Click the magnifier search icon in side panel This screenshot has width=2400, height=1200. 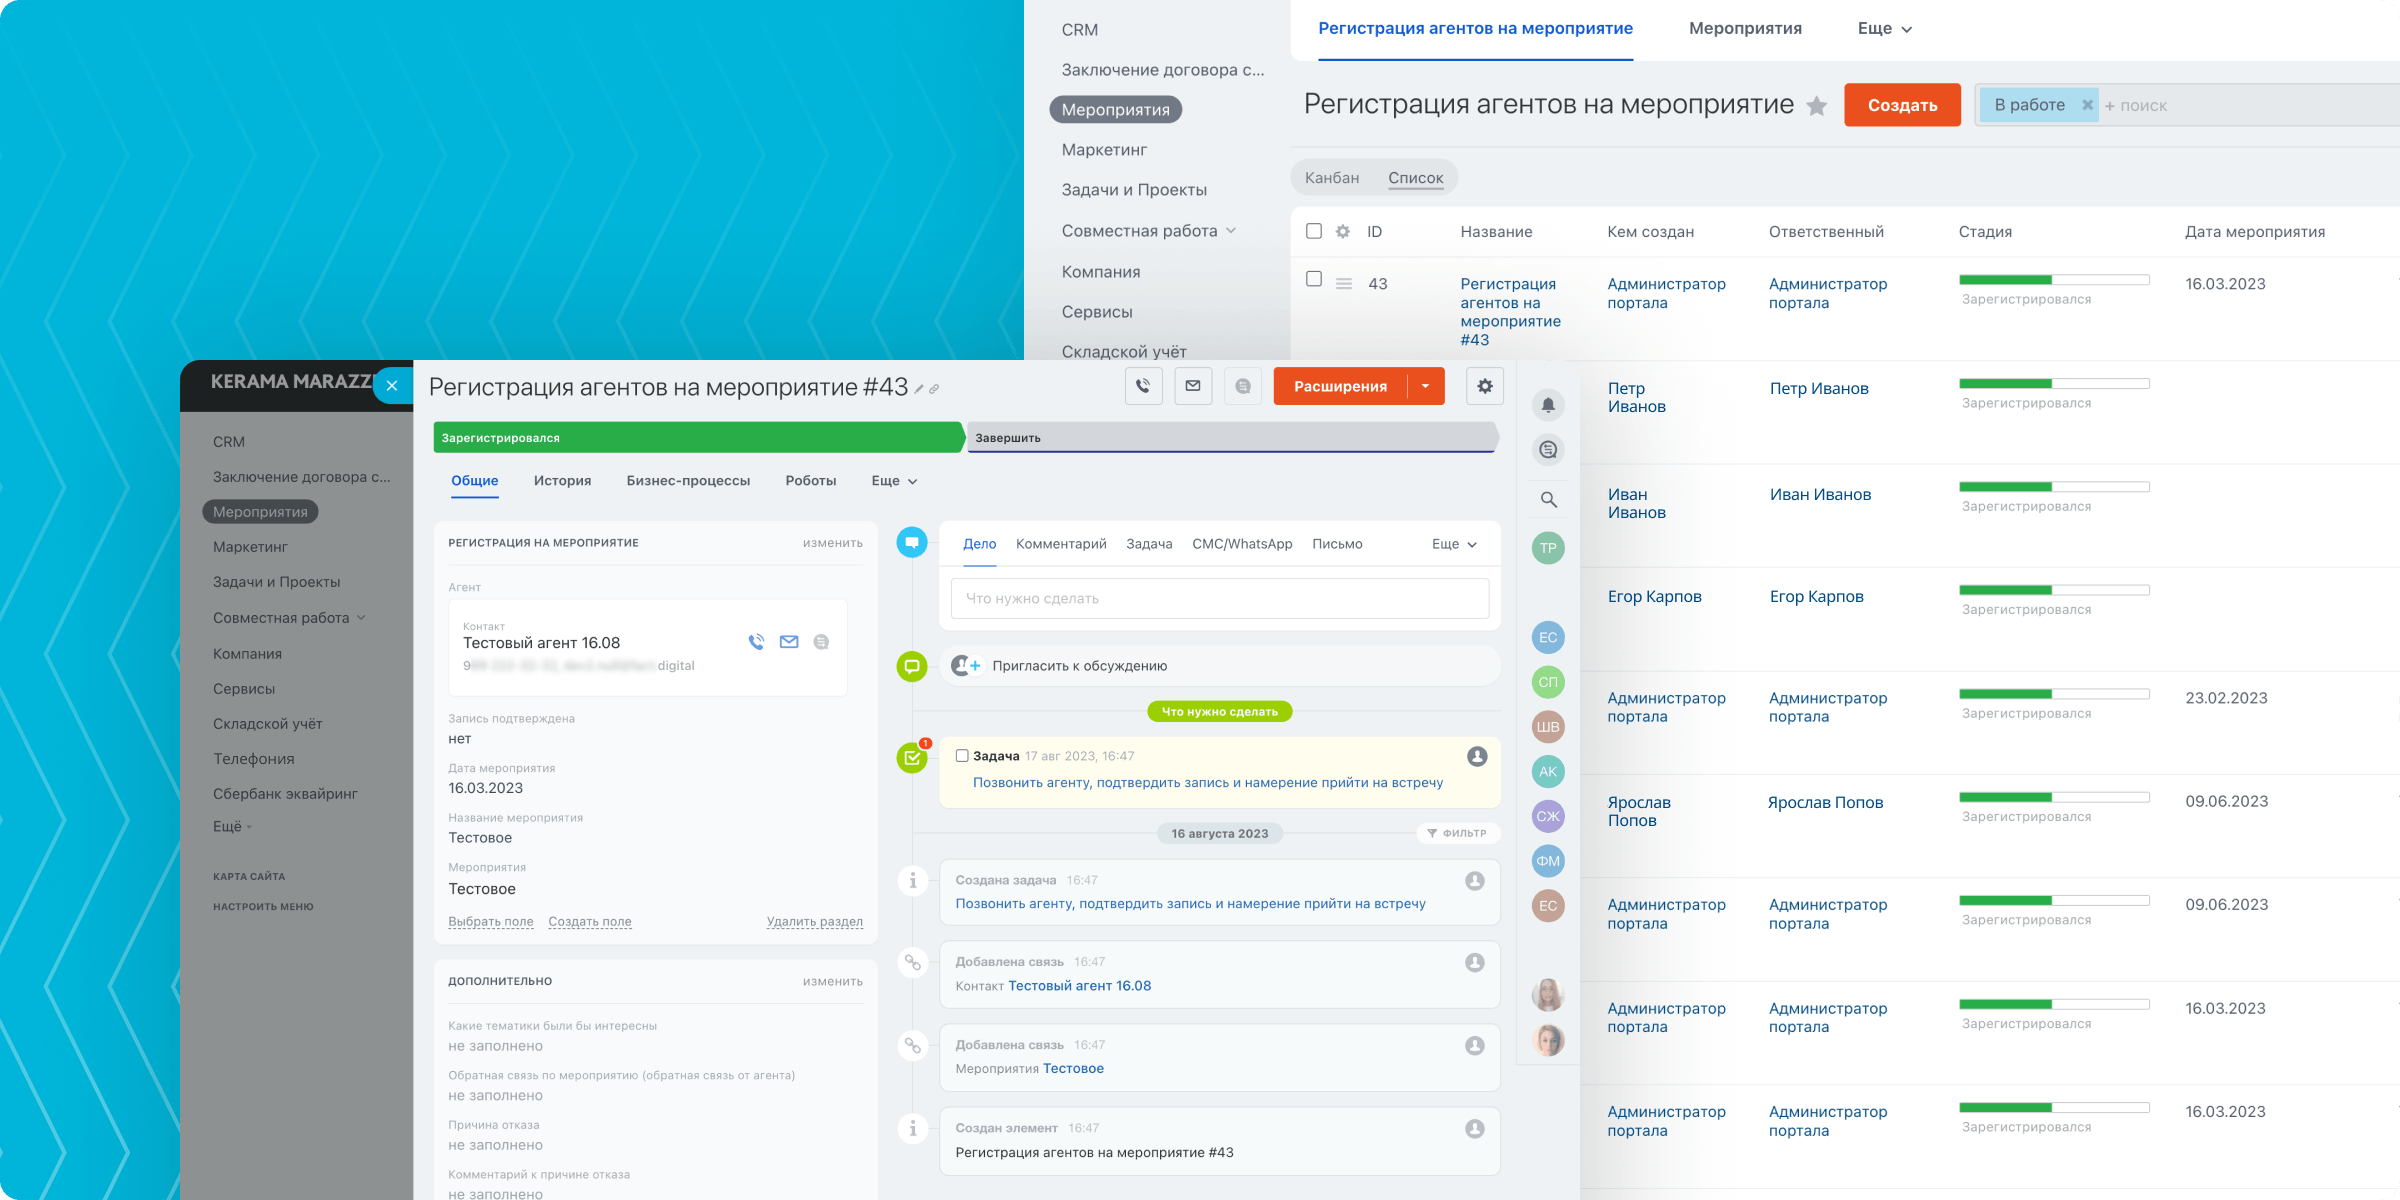coord(1548,499)
